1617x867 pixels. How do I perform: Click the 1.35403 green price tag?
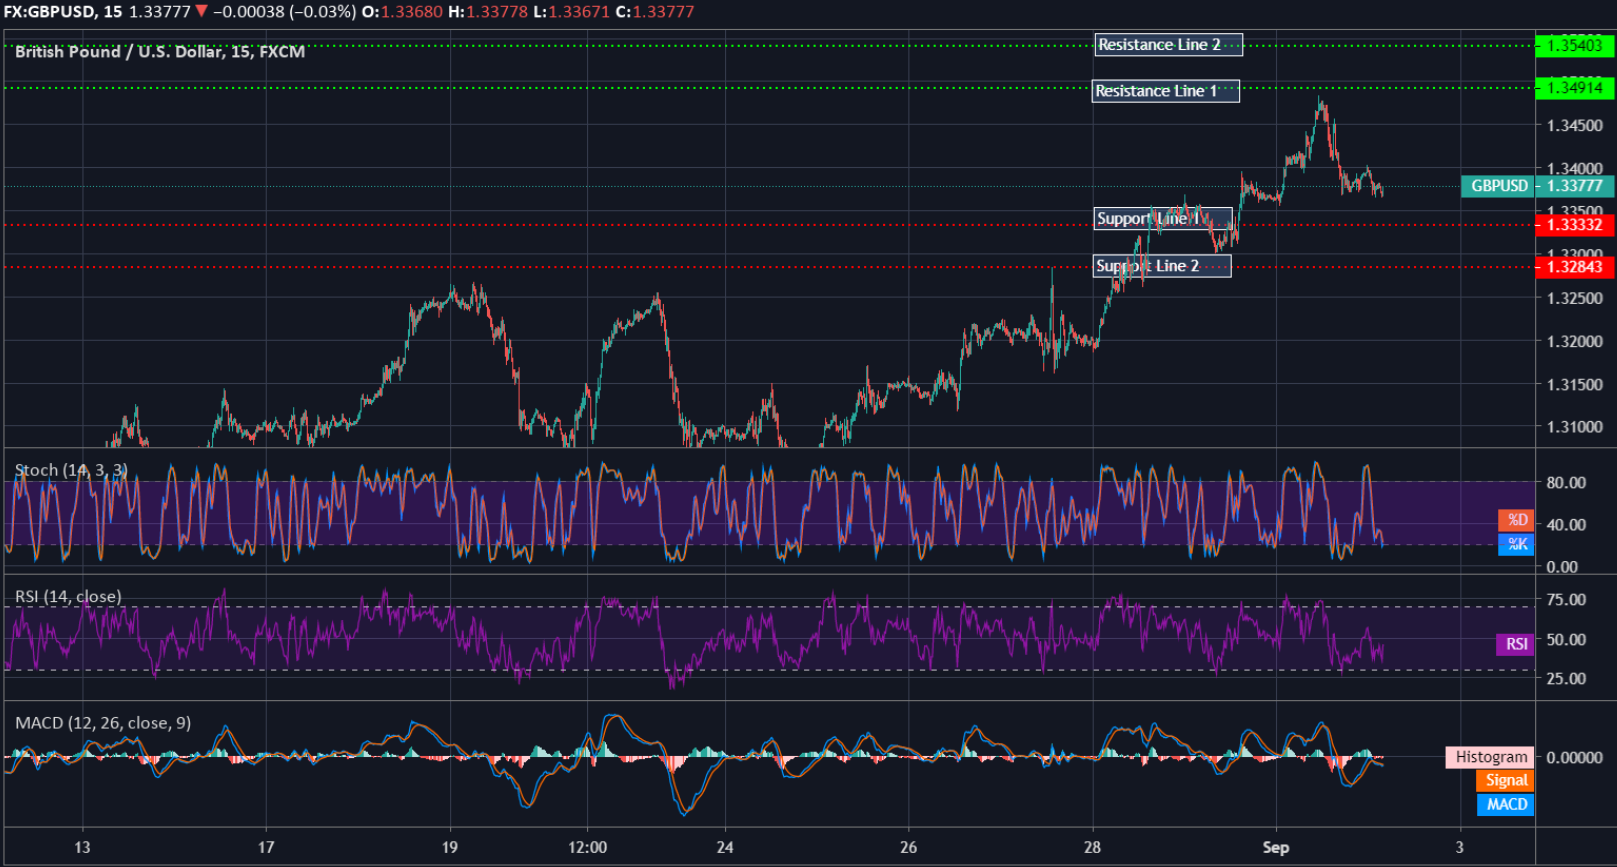point(1575,45)
